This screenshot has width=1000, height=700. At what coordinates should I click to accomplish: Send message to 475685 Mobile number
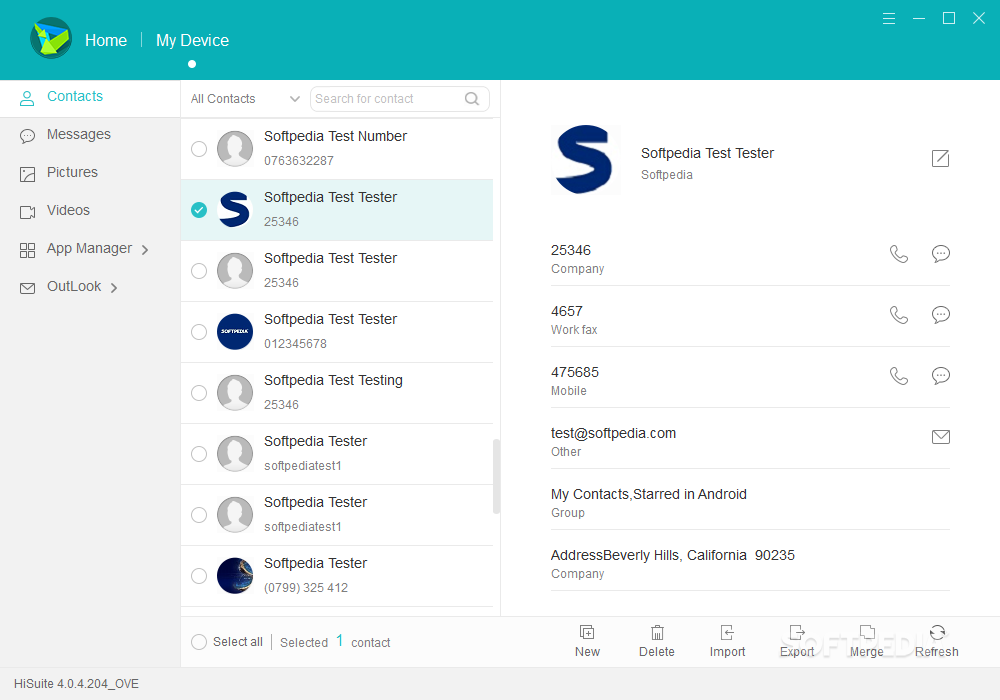point(941,376)
